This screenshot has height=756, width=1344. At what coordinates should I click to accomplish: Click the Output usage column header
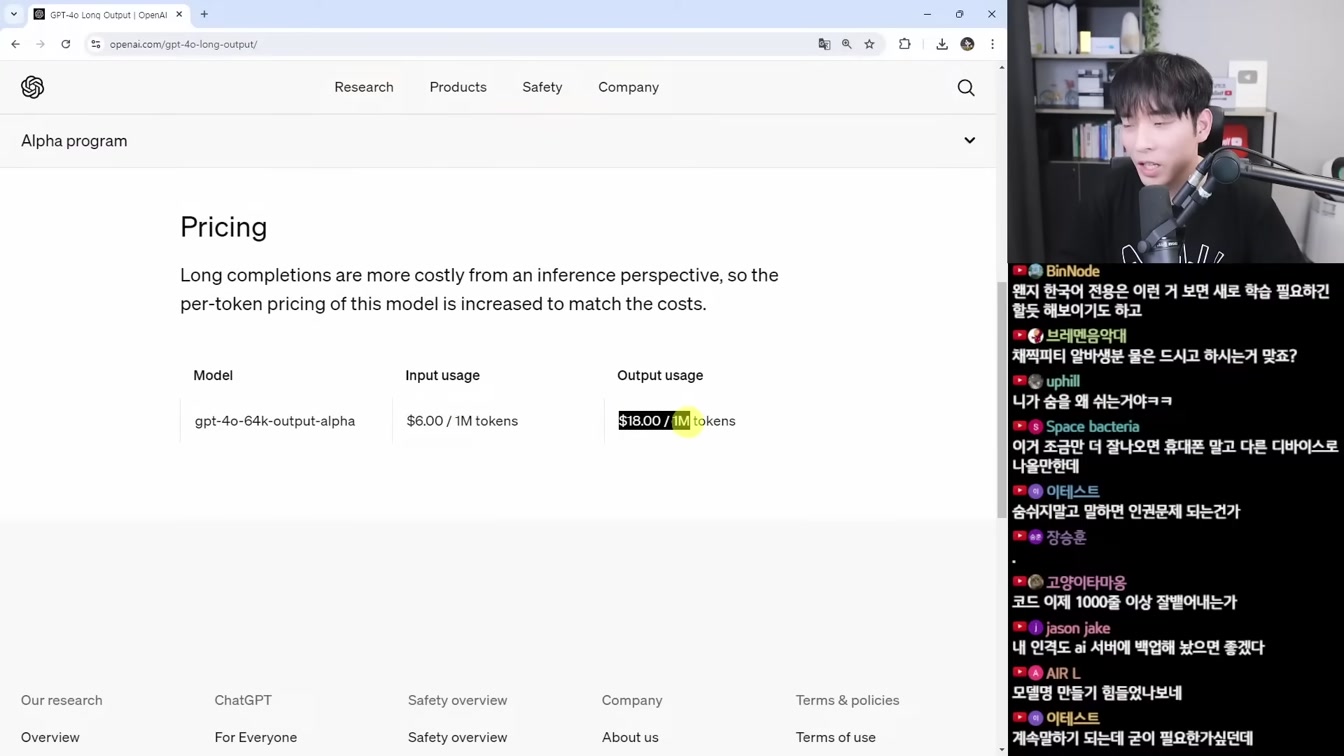pos(660,375)
